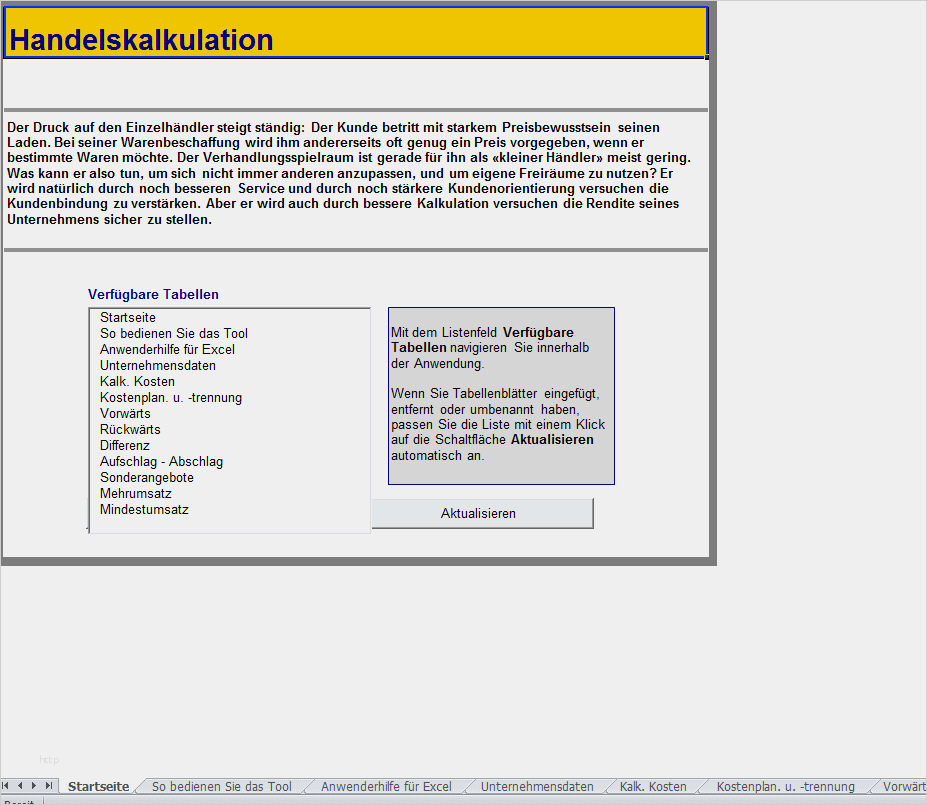This screenshot has height=805, width=927.
Task: Jump to first sheet tab arrow
Action: [6, 785]
